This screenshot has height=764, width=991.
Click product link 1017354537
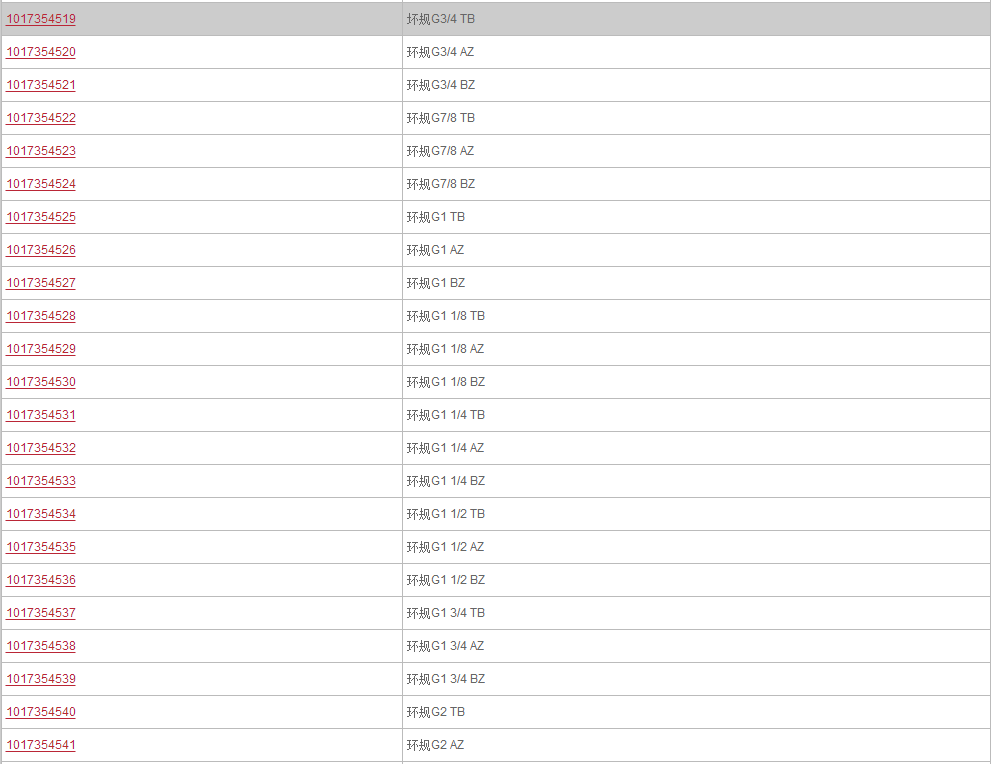click(x=41, y=613)
